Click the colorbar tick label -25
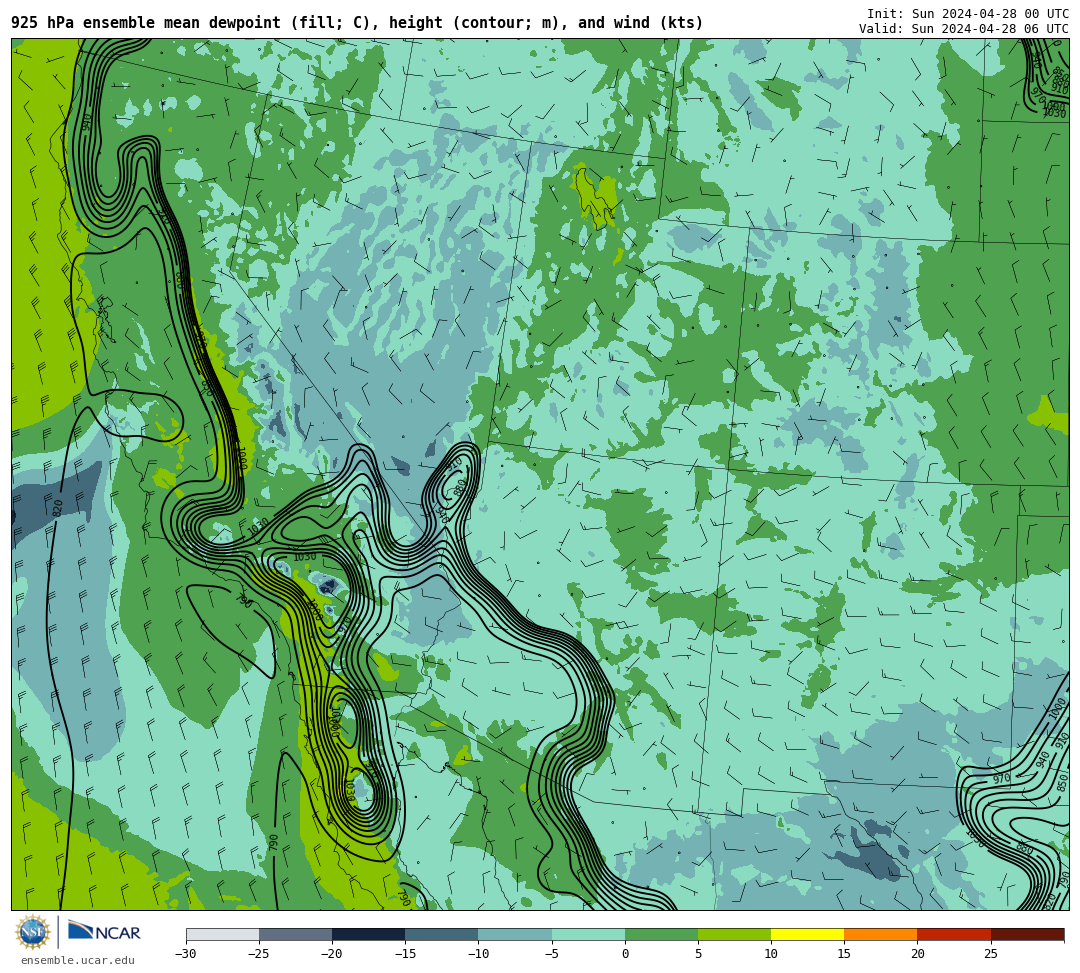The width and height of the screenshot is (1080, 973). [259, 954]
